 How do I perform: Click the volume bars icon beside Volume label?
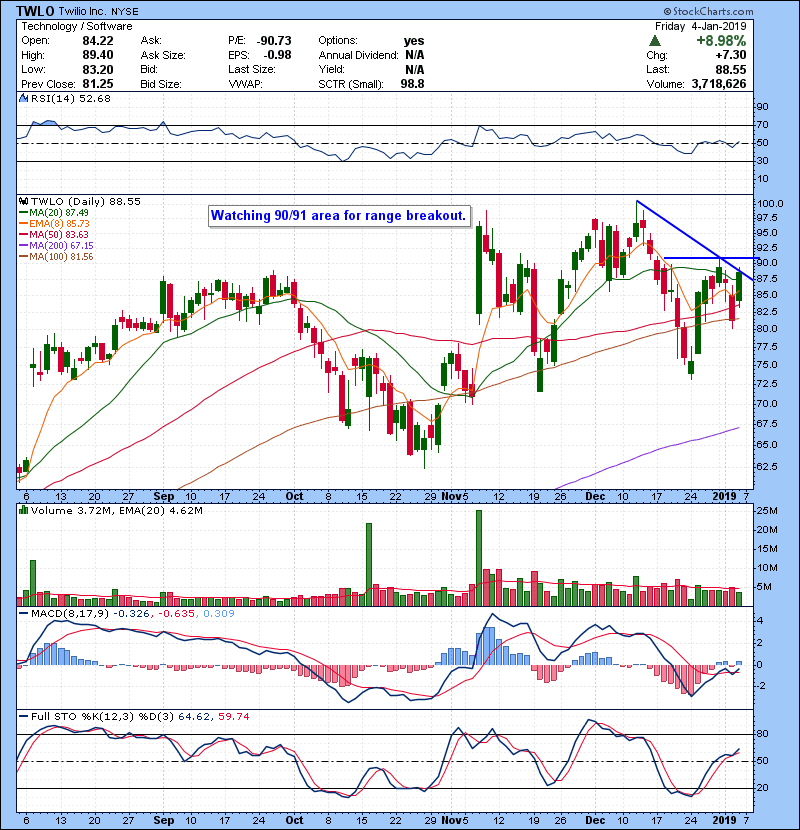[x=23, y=510]
